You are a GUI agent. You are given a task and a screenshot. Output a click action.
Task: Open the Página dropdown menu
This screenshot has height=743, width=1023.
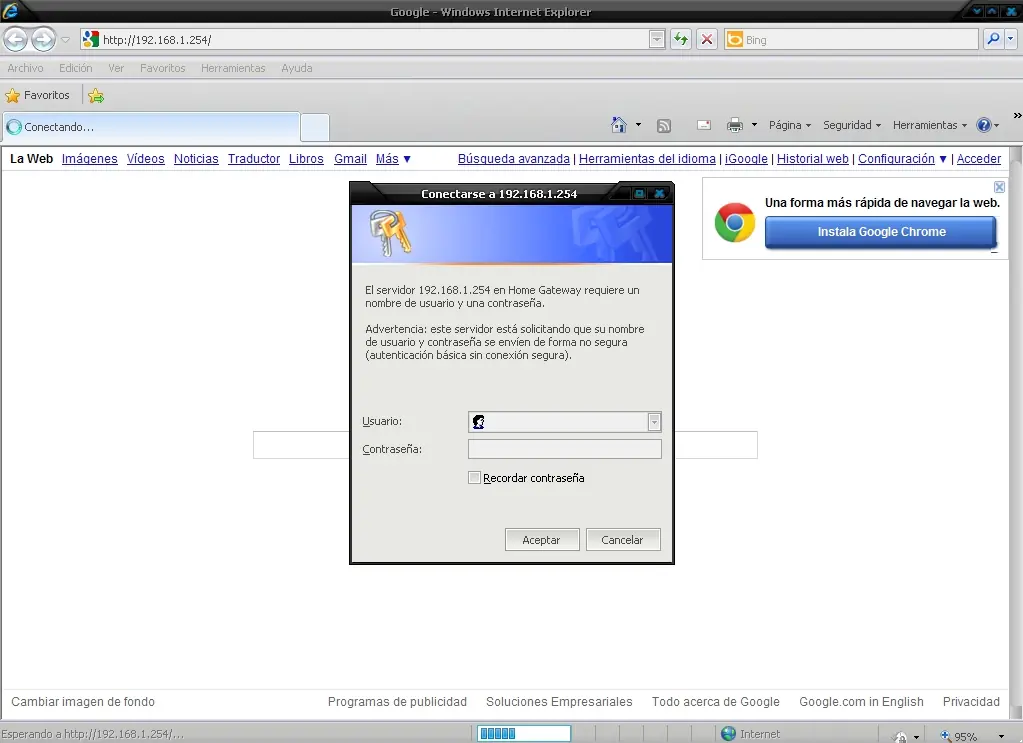(789, 125)
